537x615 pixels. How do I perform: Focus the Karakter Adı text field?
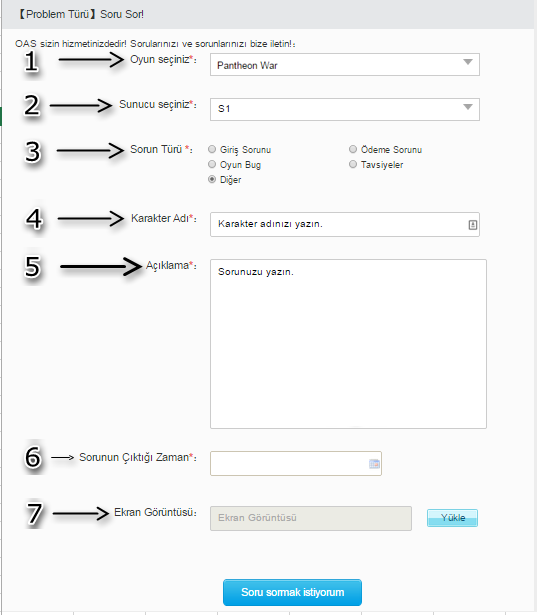(345, 224)
